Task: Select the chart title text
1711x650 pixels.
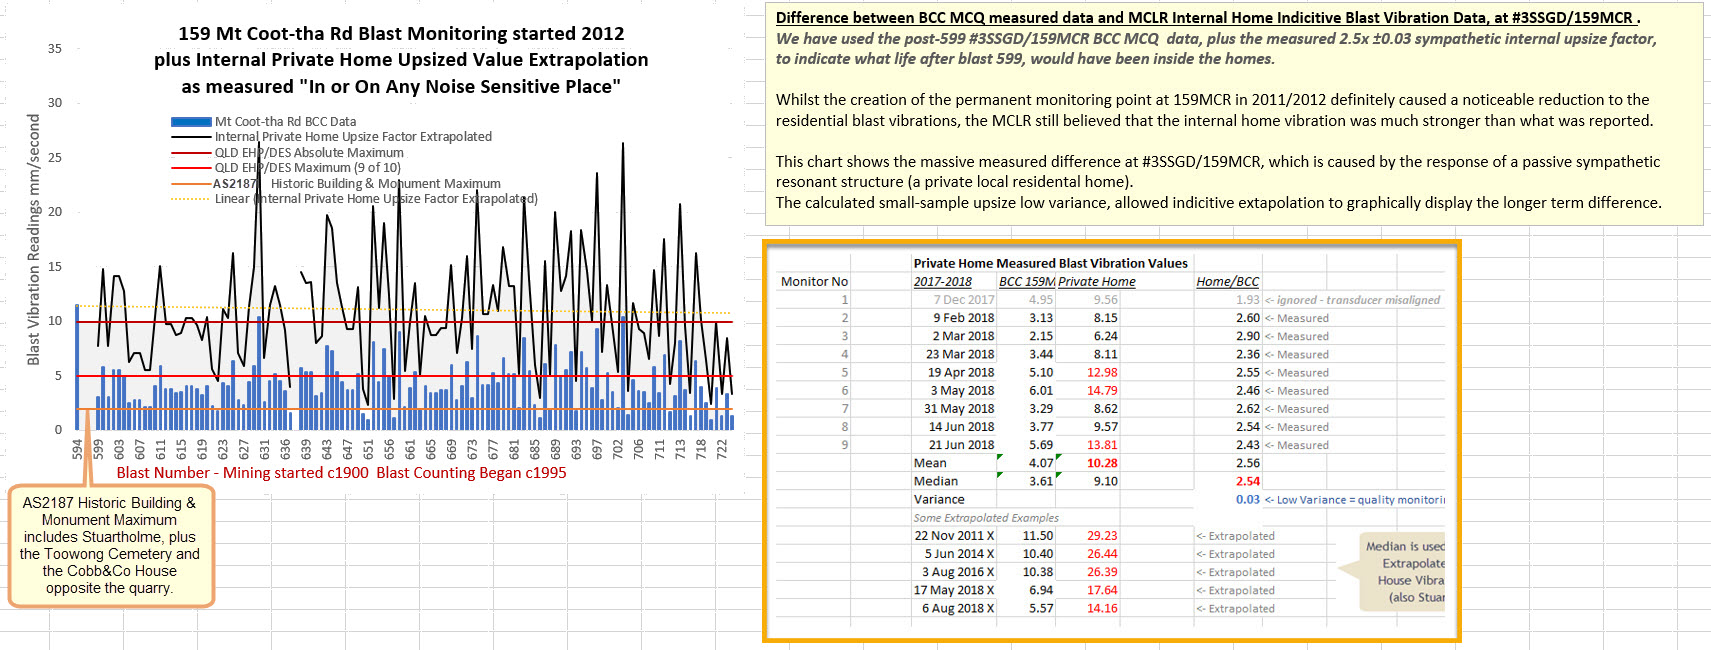Action: click(401, 60)
